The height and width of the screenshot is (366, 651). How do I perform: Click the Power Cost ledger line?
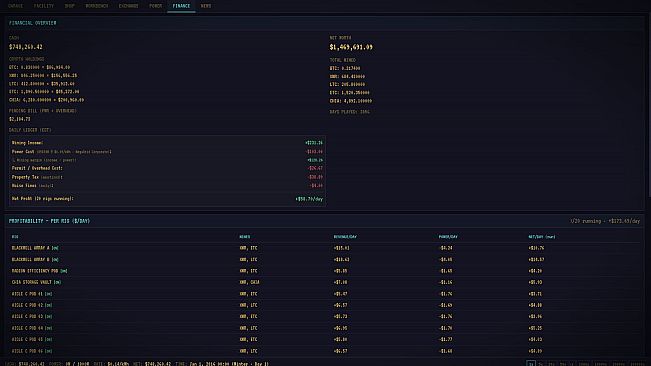coord(167,151)
